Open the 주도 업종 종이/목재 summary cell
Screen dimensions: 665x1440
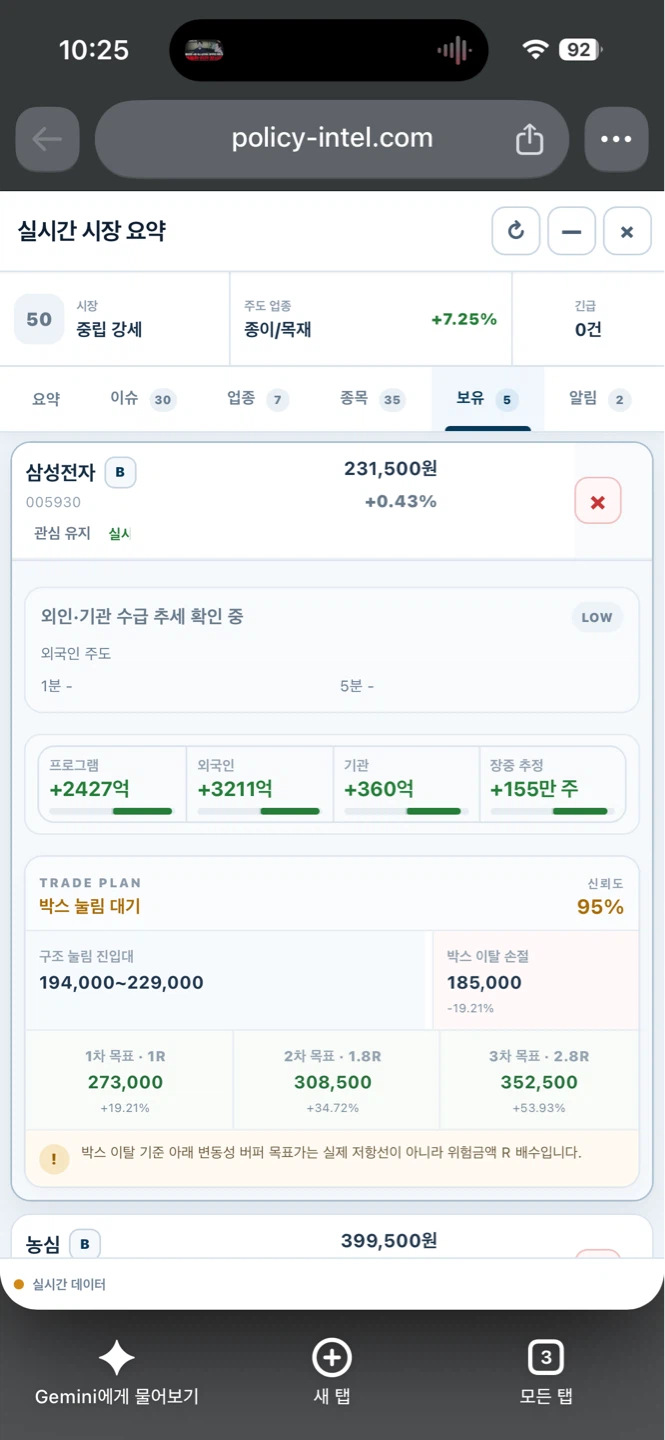click(x=371, y=319)
